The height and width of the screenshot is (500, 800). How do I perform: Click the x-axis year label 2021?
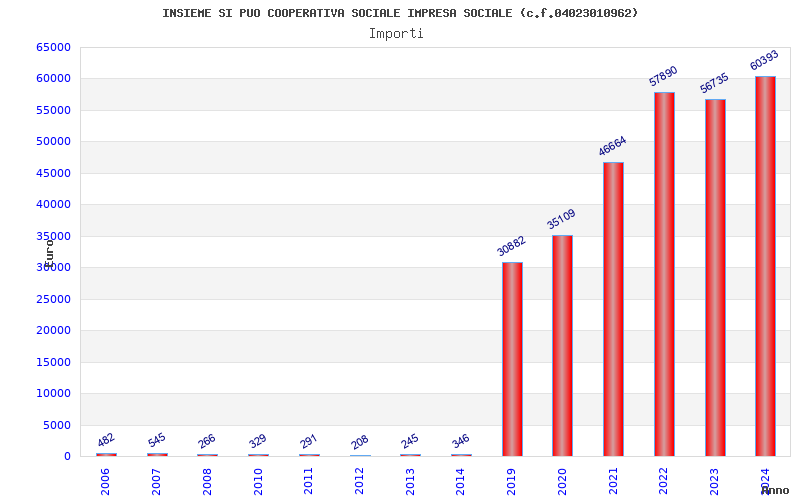[613, 482]
